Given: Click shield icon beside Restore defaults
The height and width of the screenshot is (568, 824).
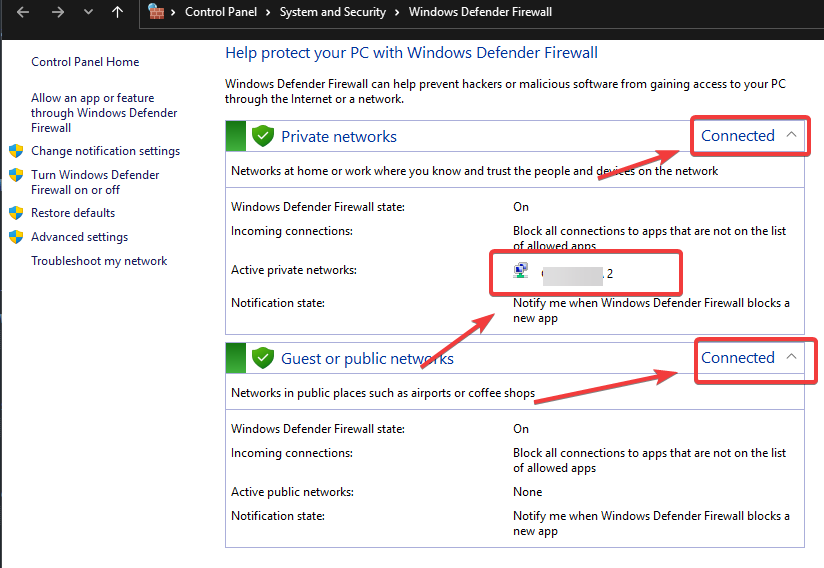Looking at the screenshot, I should pos(16,213).
